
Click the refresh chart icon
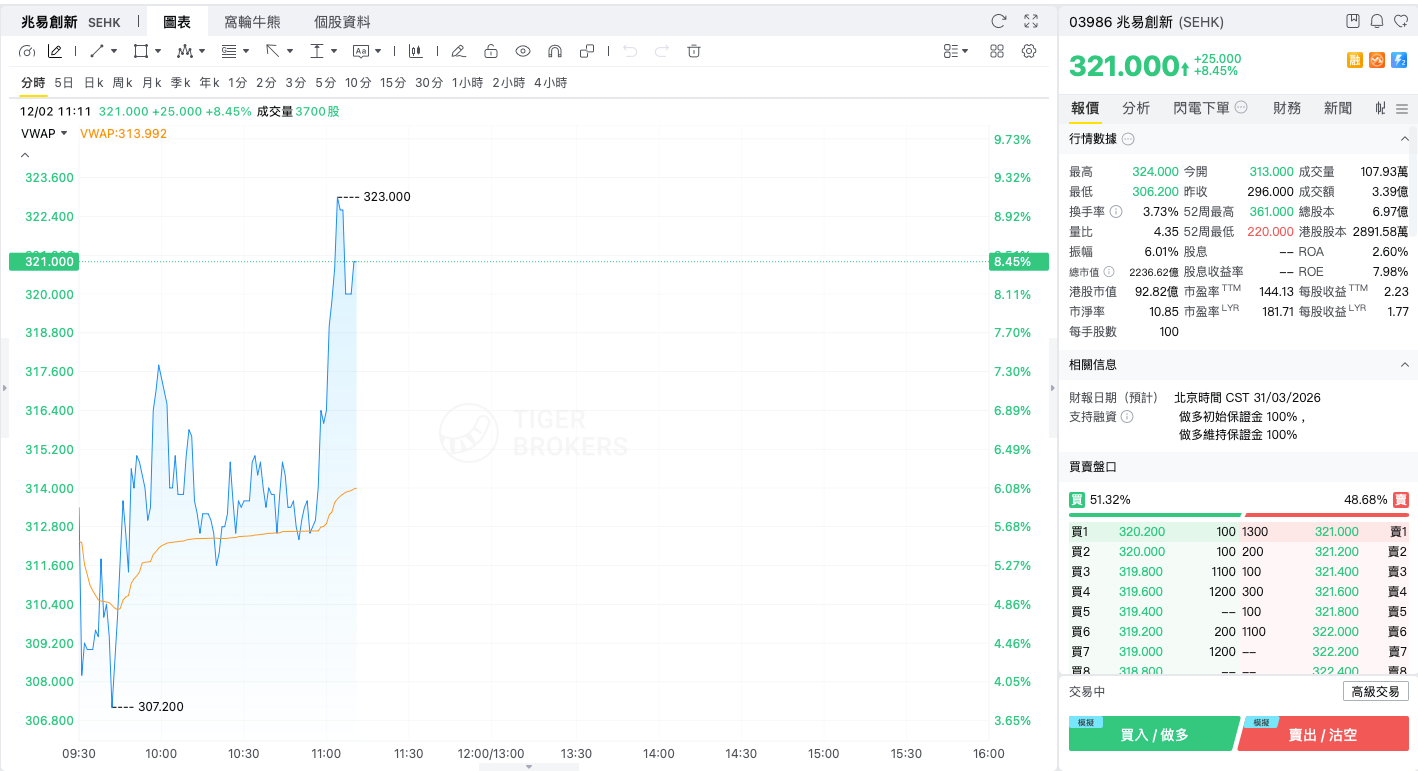[x=998, y=21]
